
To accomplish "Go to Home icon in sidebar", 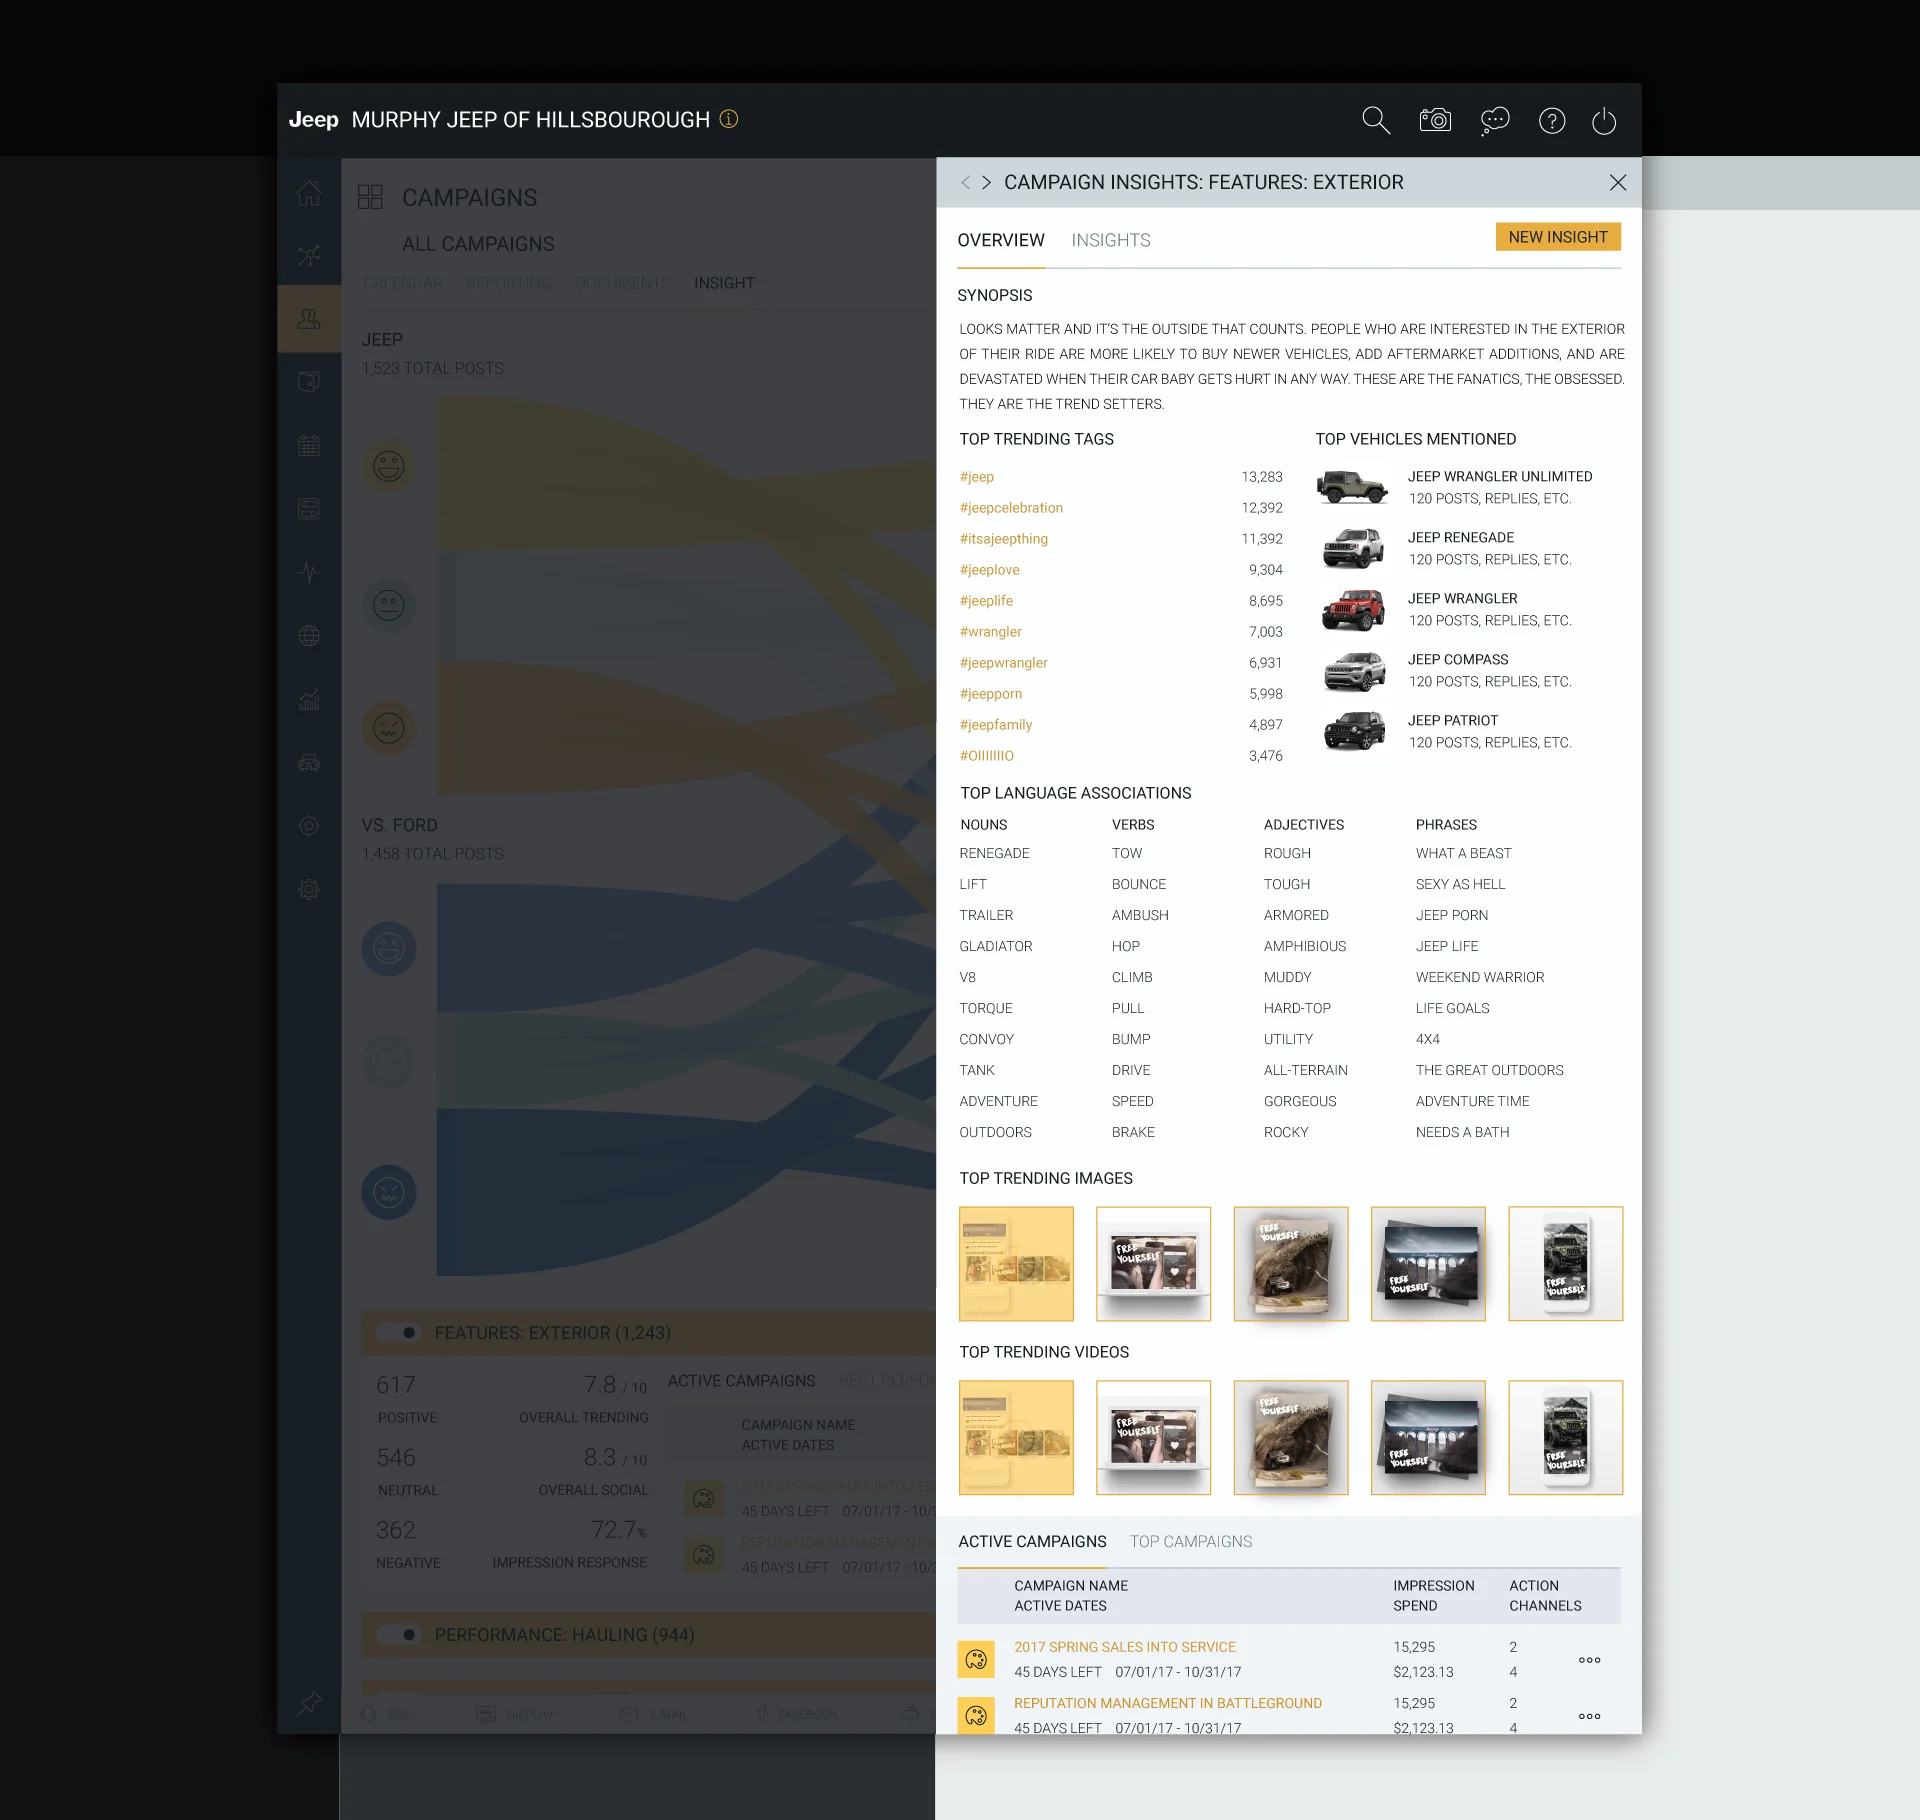I will [x=309, y=193].
